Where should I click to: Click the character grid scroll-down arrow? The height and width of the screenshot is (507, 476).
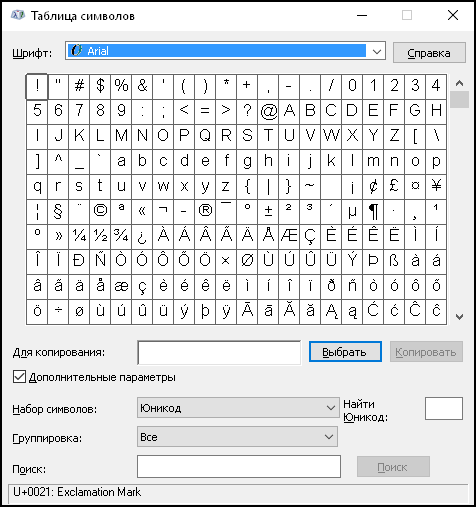(459, 317)
